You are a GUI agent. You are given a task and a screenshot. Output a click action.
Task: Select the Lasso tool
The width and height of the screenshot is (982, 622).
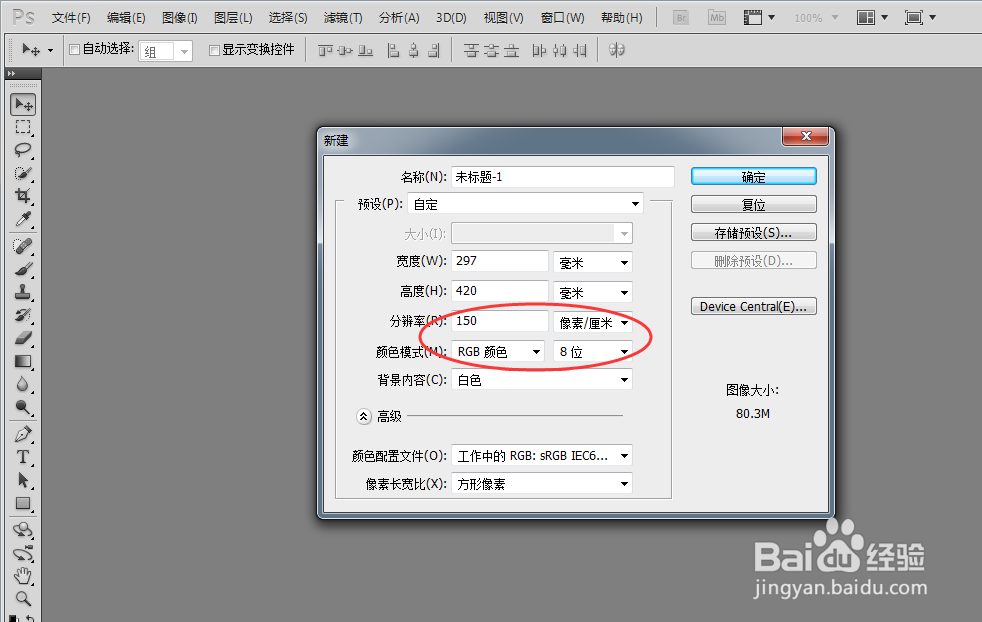(x=23, y=150)
